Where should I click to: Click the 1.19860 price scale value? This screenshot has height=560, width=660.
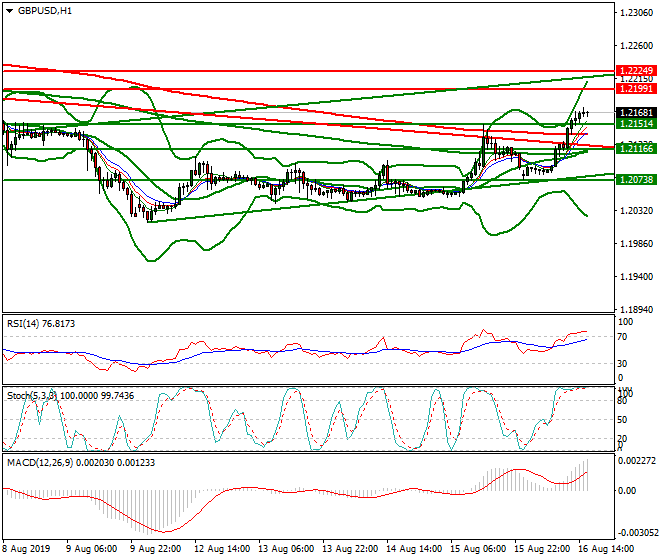636,244
